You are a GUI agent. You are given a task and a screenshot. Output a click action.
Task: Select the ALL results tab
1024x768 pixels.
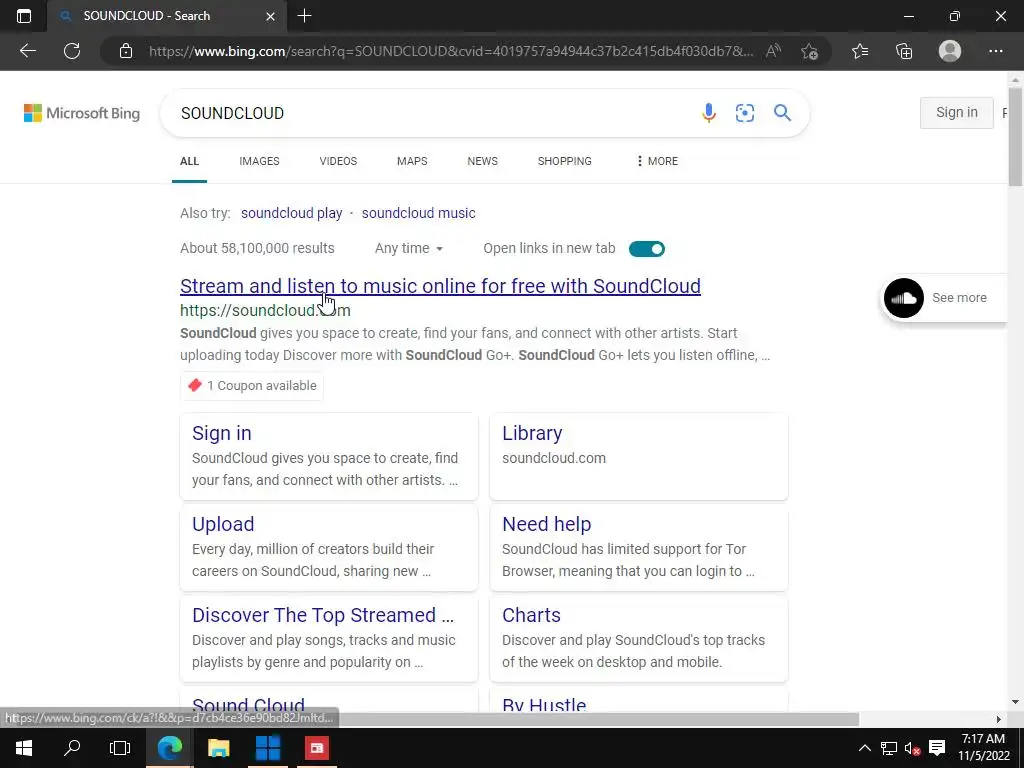(189, 161)
